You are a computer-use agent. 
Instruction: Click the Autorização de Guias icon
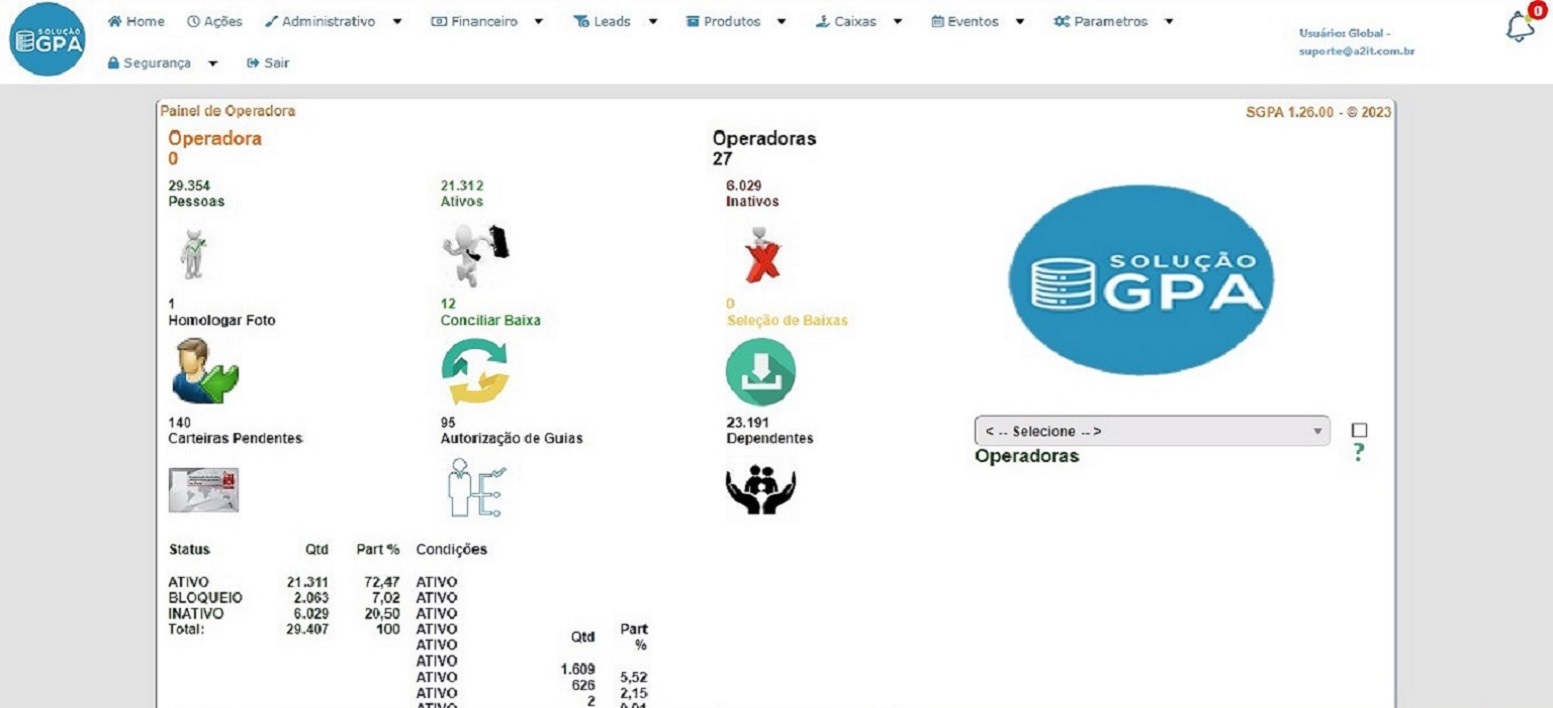[476, 487]
